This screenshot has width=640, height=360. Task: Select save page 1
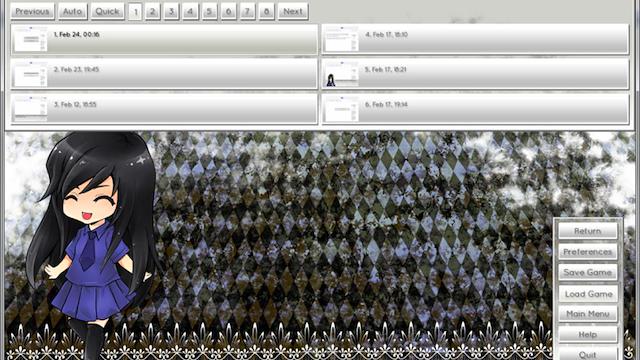tap(135, 11)
